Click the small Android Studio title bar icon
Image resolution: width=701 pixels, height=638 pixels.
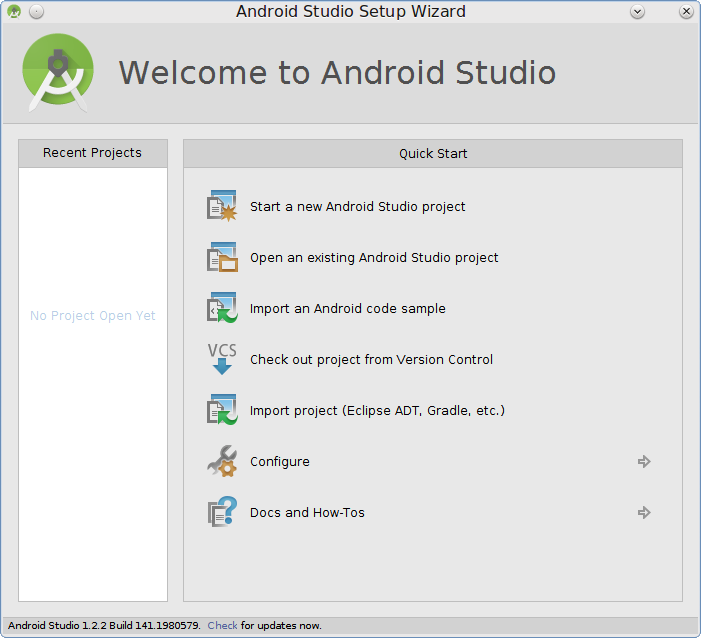(x=14, y=11)
